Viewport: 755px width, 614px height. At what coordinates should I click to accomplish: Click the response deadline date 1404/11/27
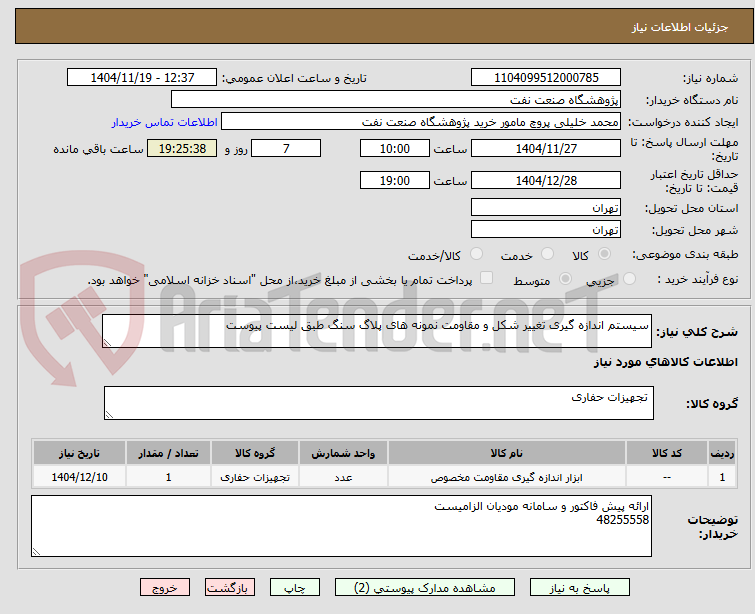tap(546, 148)
